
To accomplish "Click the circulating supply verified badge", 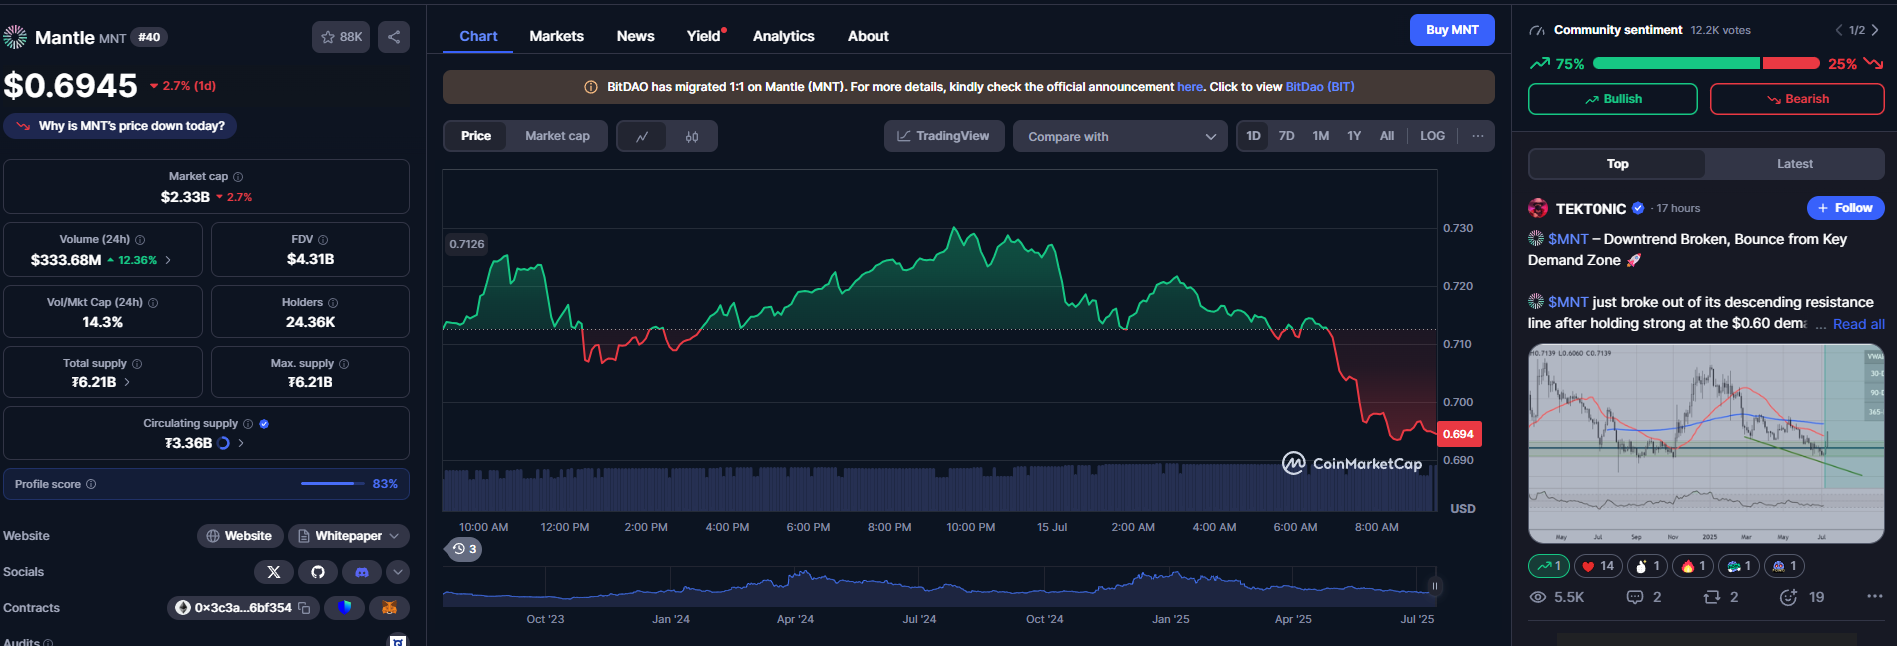I will (264, 424).
